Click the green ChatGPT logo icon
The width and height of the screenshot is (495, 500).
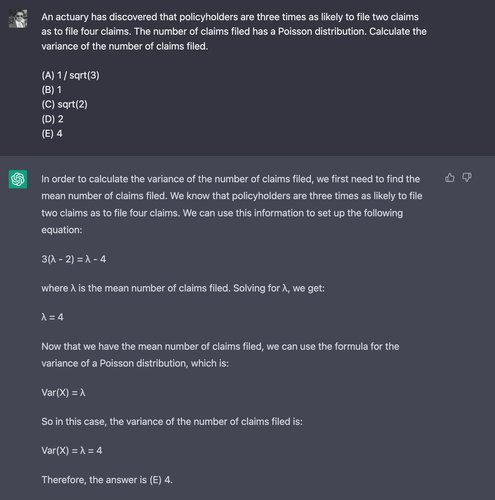click(x=18, y=179)
